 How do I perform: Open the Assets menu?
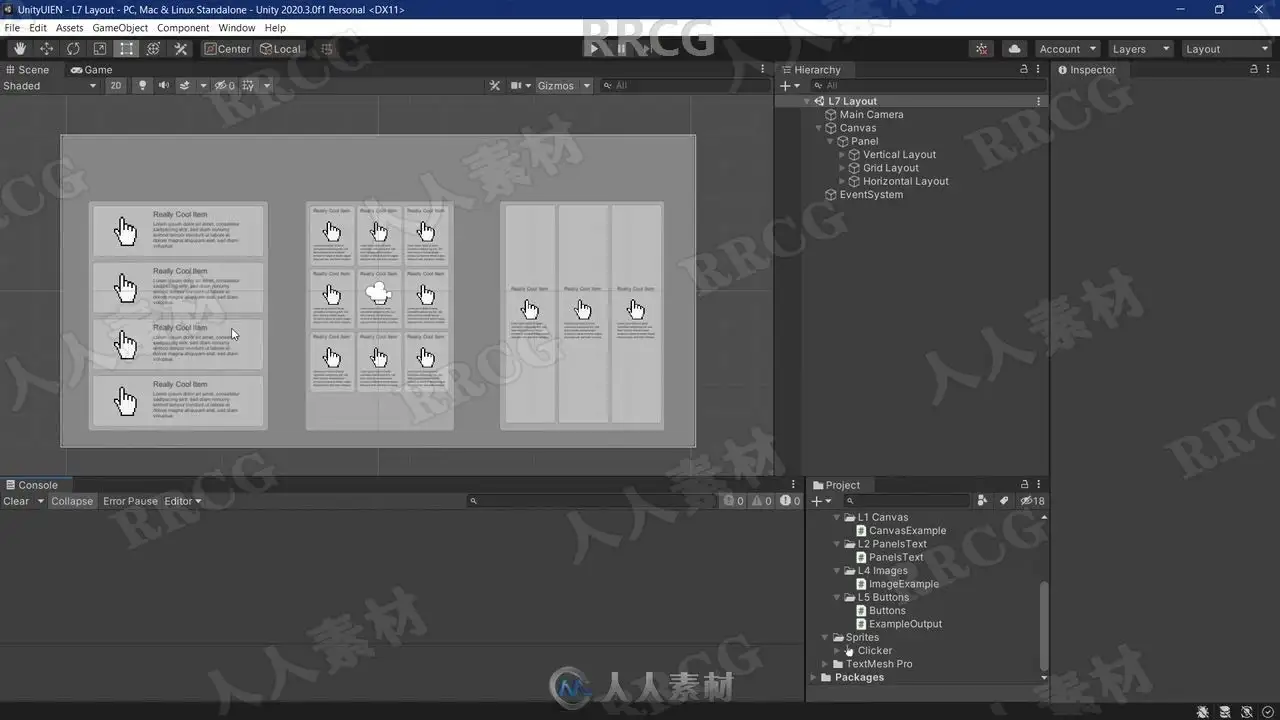70,28
